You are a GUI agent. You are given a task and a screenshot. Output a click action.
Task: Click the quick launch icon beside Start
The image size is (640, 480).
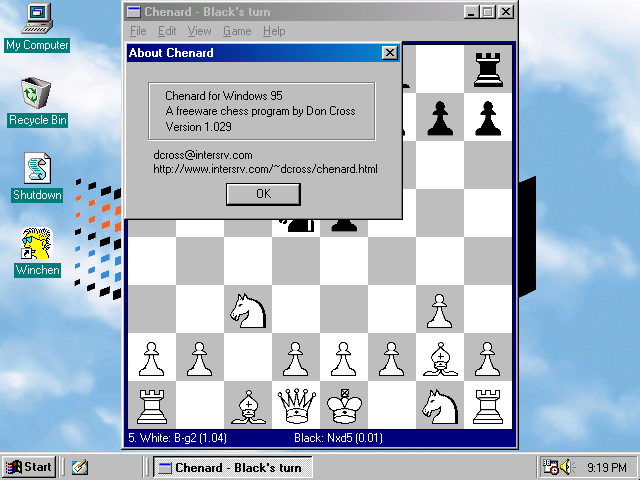pos(80,467)
